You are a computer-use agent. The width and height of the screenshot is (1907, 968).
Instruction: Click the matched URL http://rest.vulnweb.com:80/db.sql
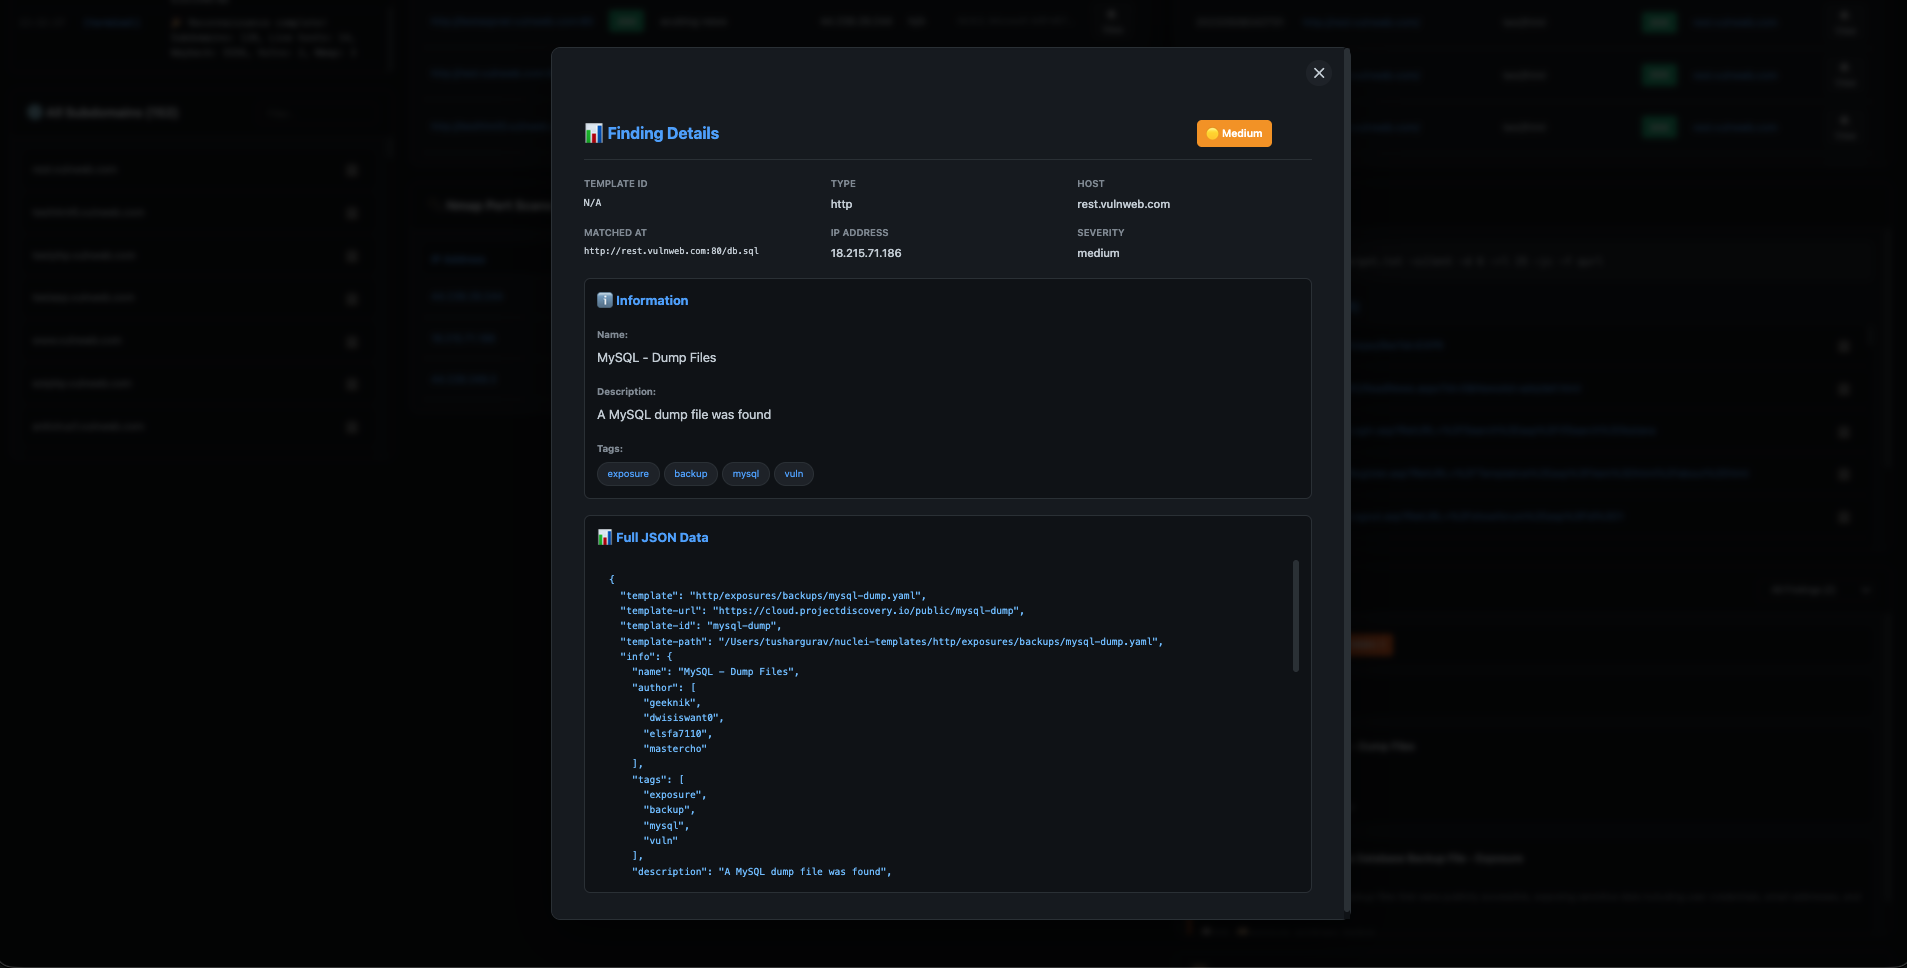point(671,251)
